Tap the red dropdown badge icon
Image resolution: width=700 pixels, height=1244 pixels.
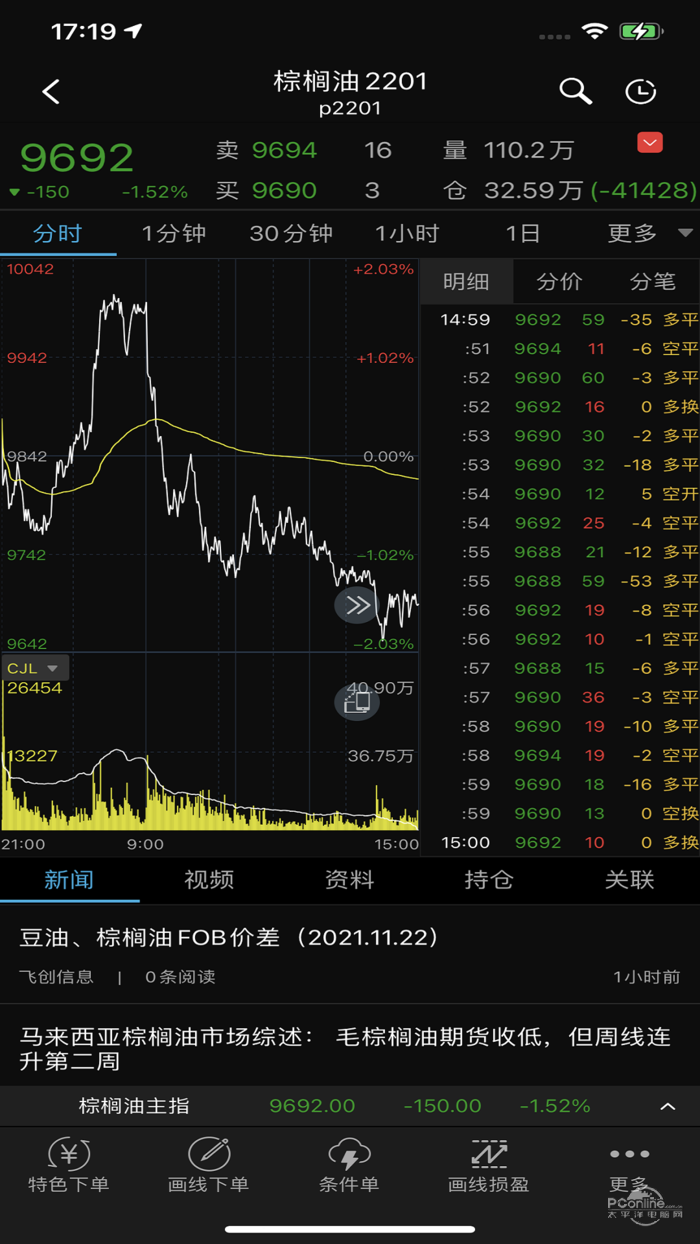click(650, 143)
